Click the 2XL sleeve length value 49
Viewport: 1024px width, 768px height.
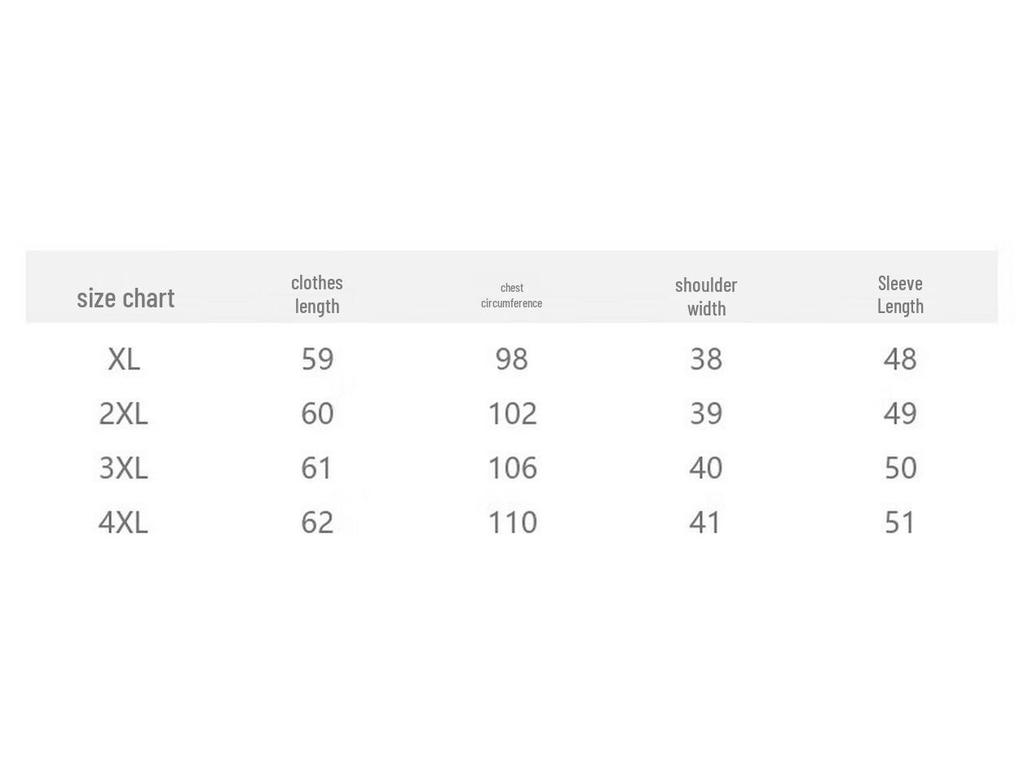pos(900,413)
